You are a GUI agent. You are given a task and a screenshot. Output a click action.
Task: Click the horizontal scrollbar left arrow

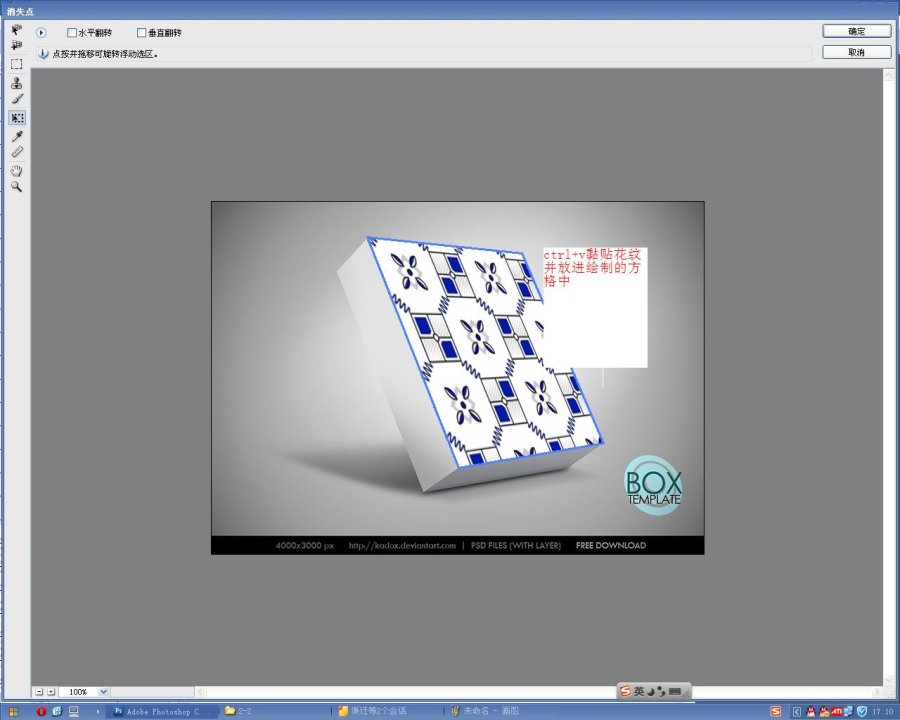pos(201,692)
